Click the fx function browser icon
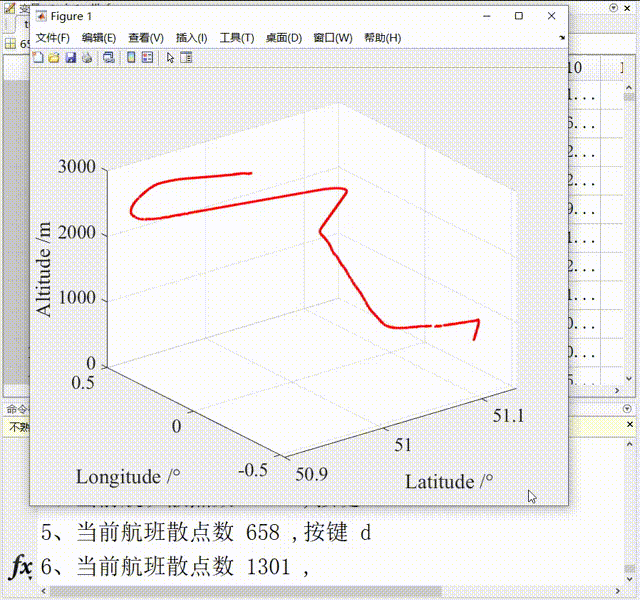 pyautogui.click(x=20, y=567)
